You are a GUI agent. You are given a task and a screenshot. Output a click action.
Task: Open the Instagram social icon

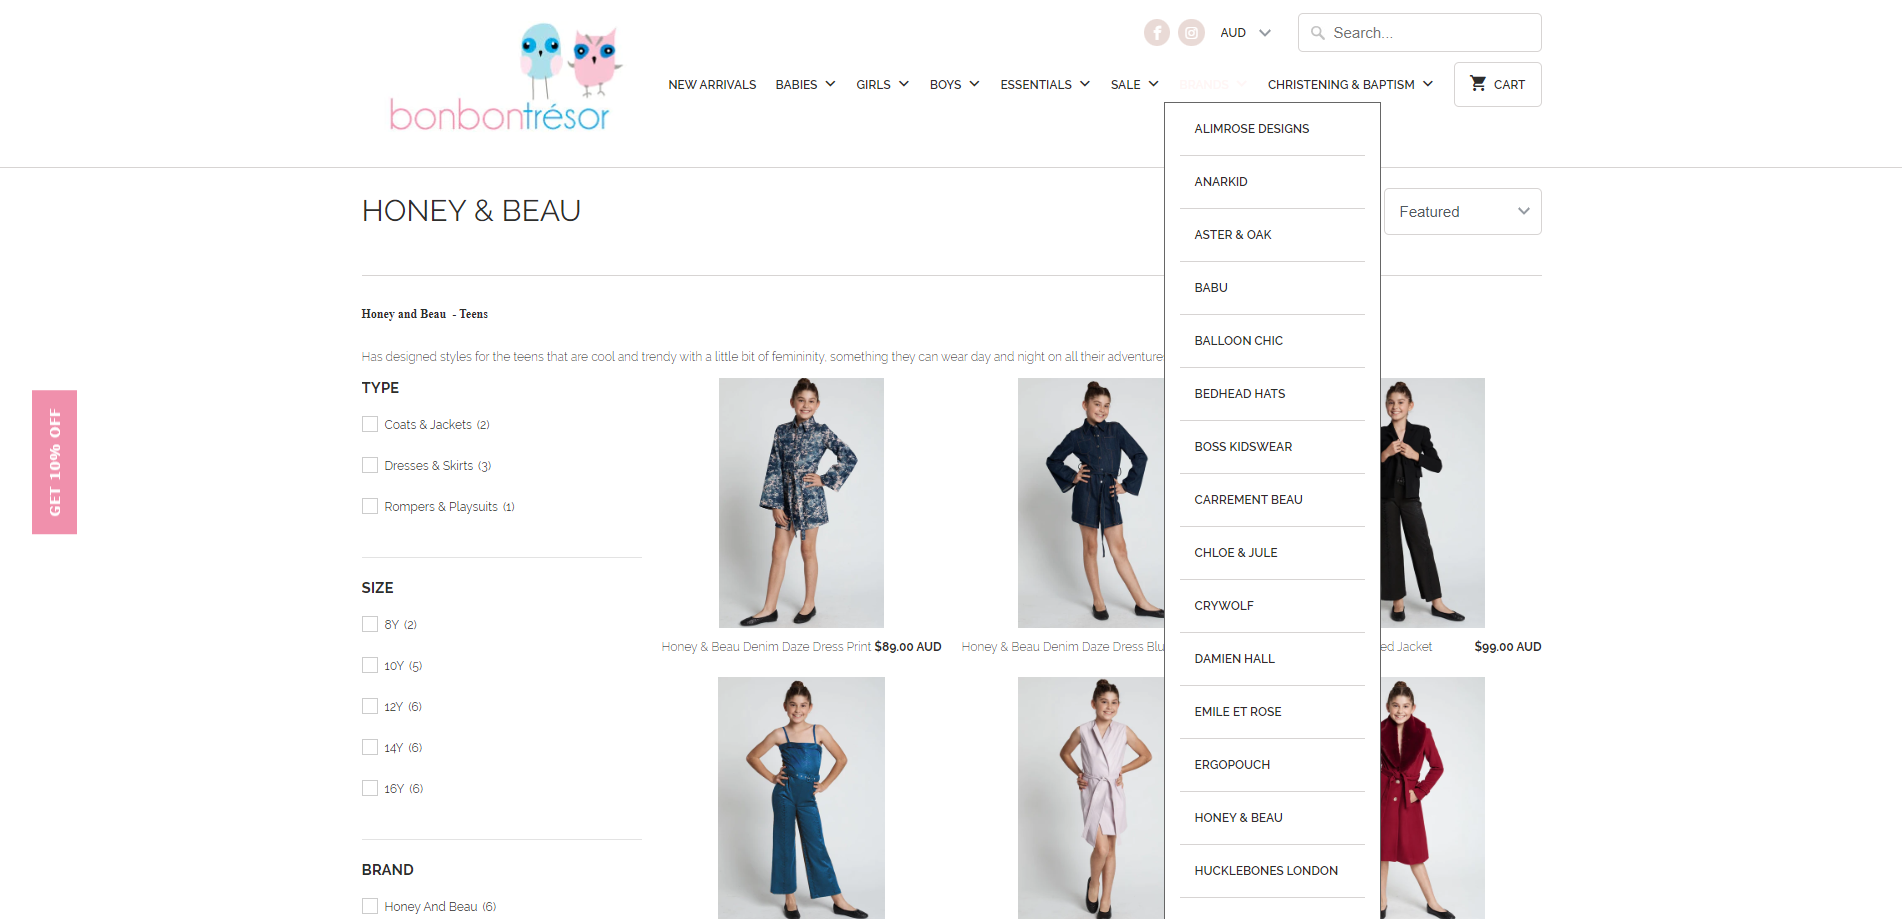point(1191,33)
